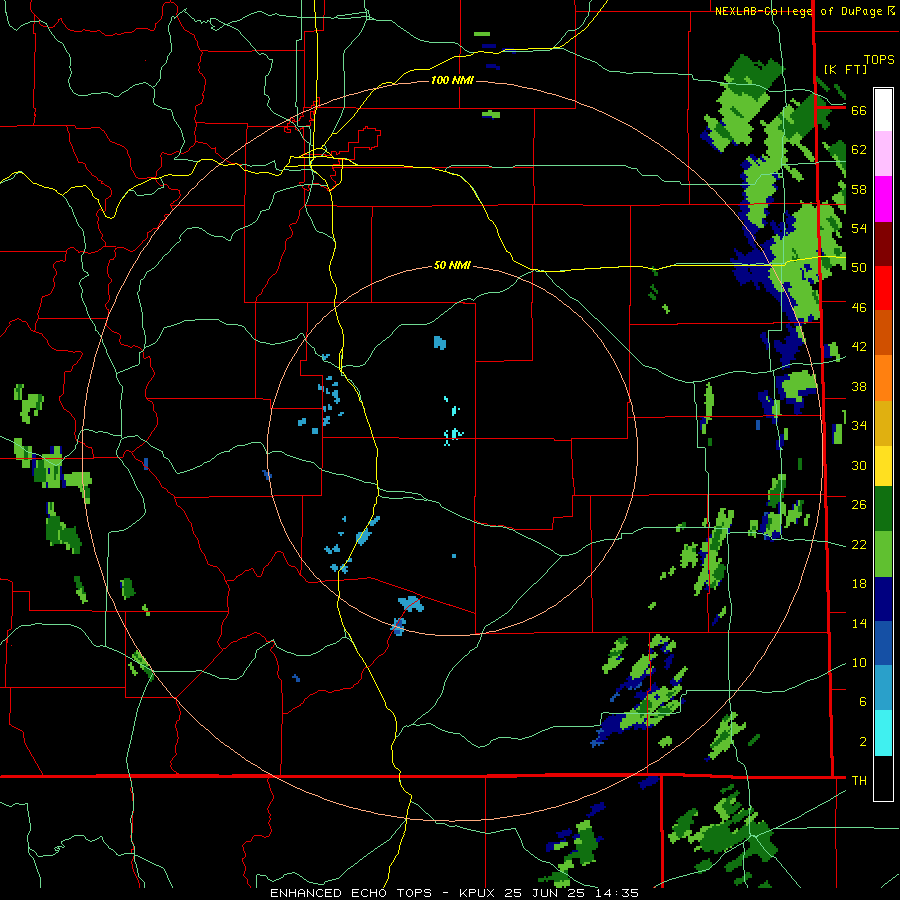Select the medium blue legend swatch

click(883, 643)
